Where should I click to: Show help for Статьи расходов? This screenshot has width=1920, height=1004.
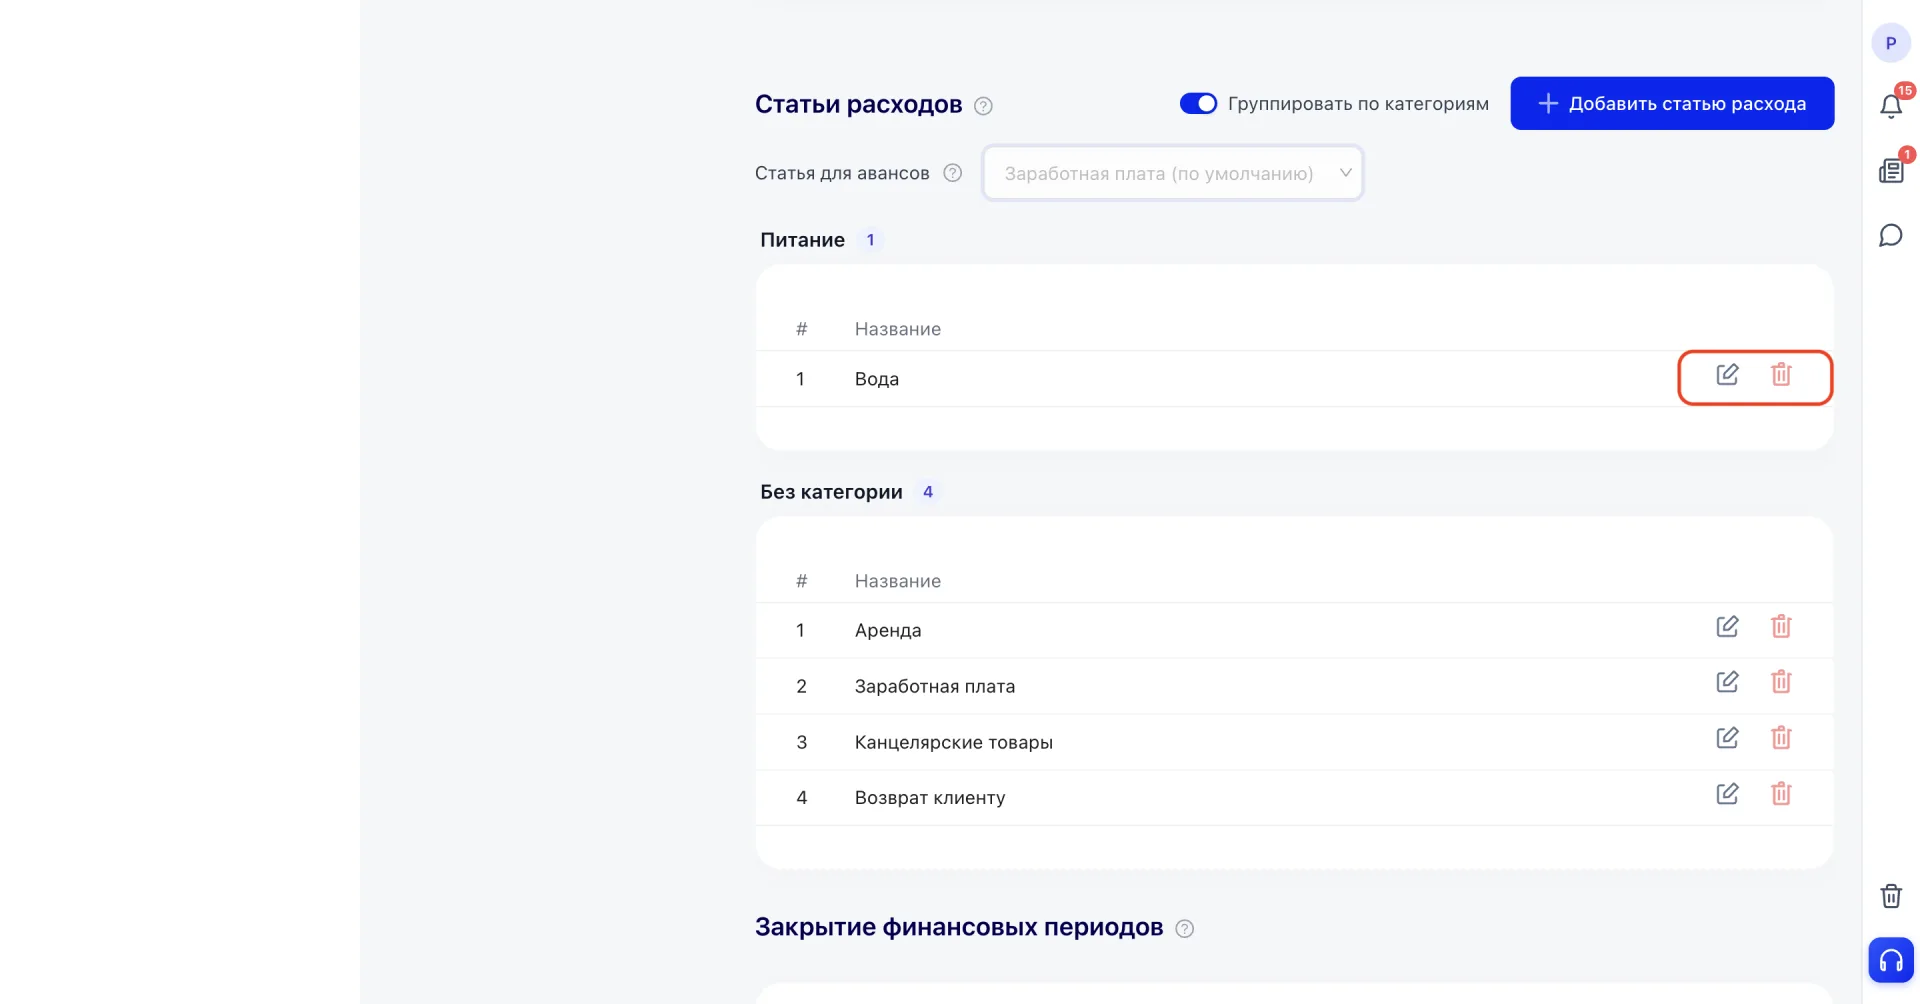point(983,106)
